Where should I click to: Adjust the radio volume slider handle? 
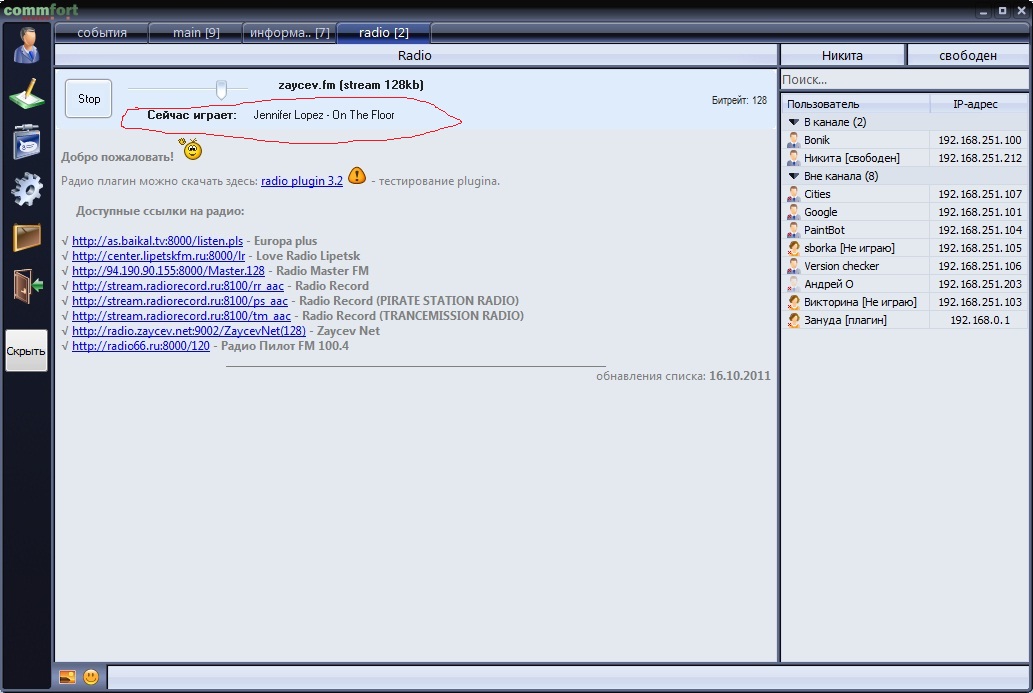coord(221,90)
